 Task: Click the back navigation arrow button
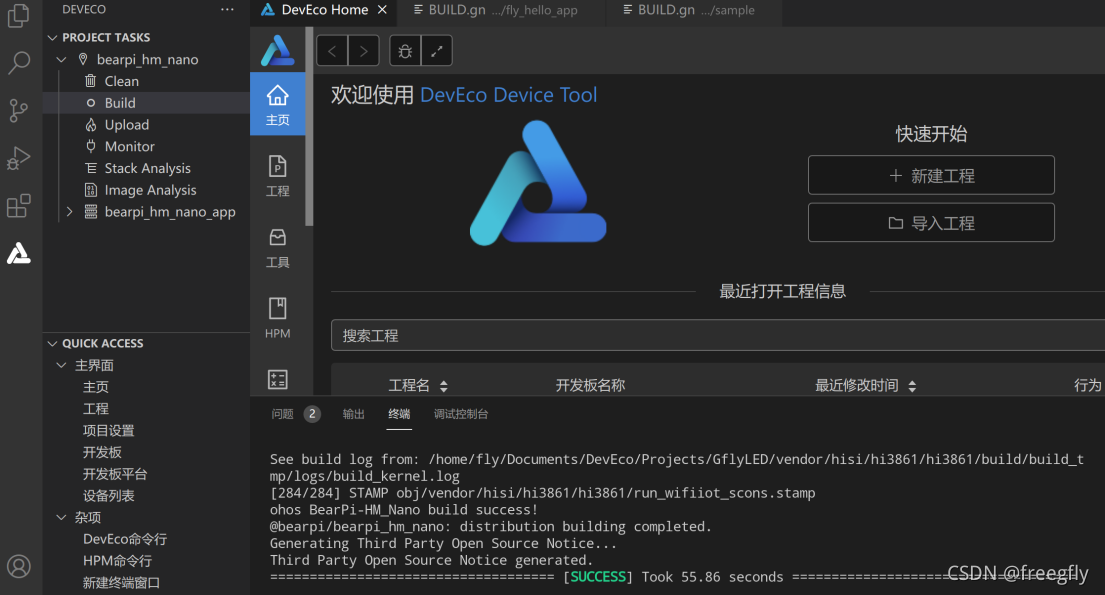click(332, 51)
